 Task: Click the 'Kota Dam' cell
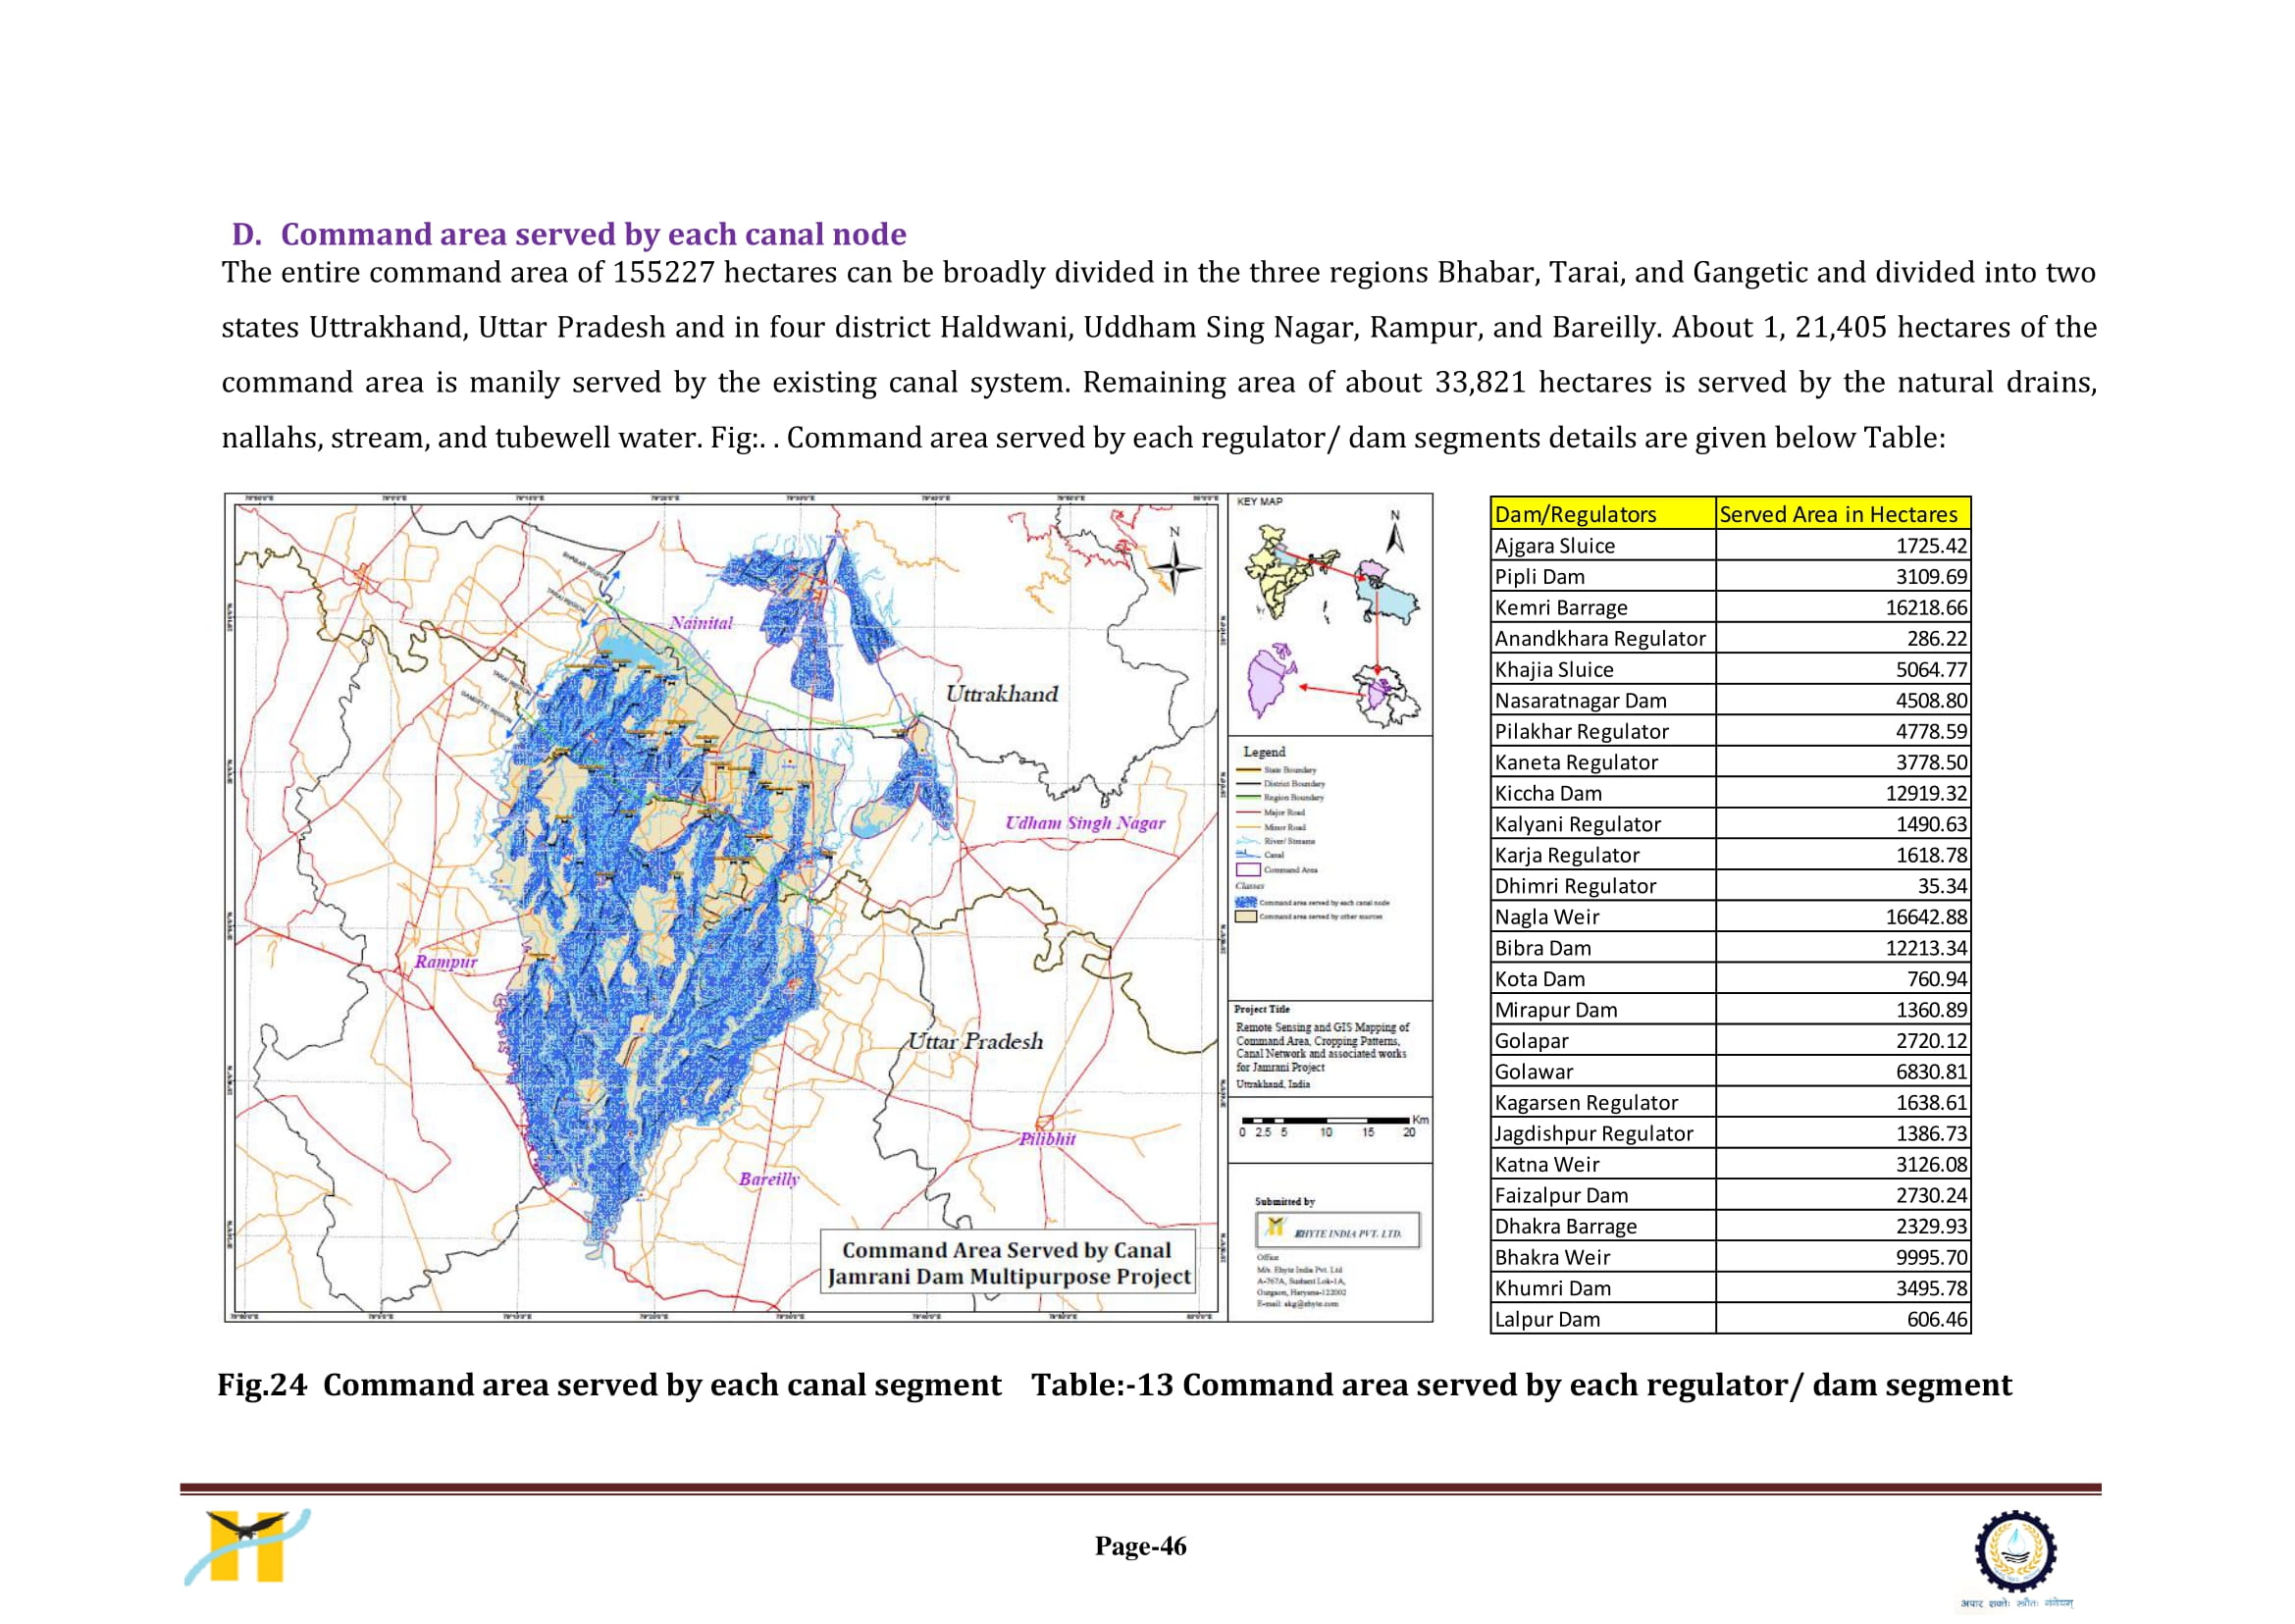point(1603,979)
